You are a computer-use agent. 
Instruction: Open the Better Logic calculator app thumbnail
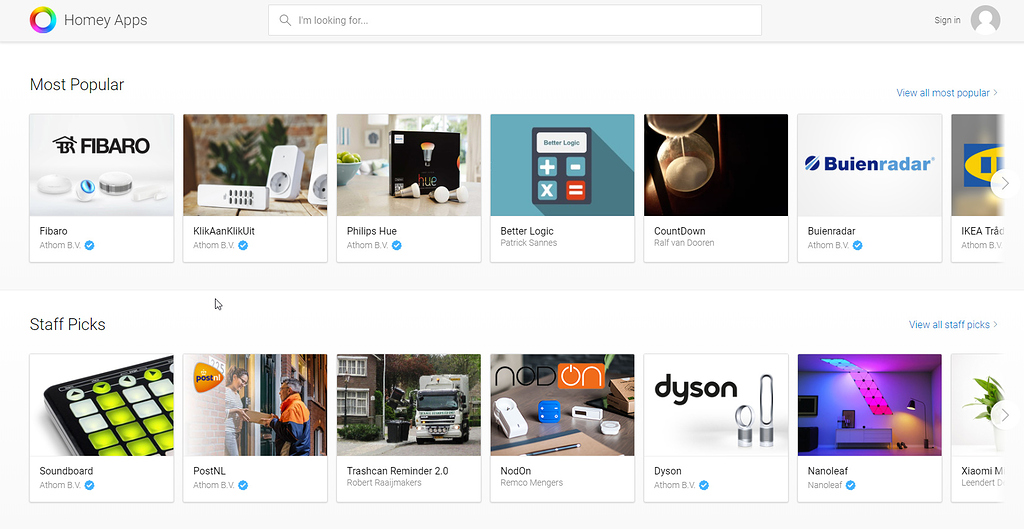pos(562,165)
